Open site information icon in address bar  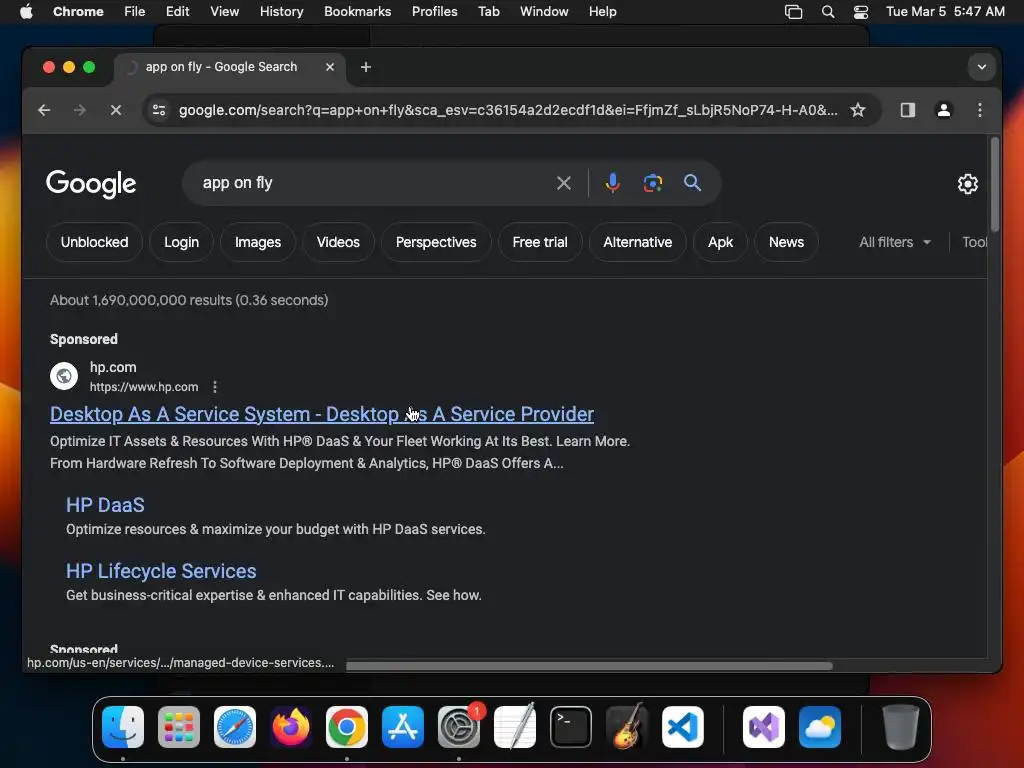[159, 110]
